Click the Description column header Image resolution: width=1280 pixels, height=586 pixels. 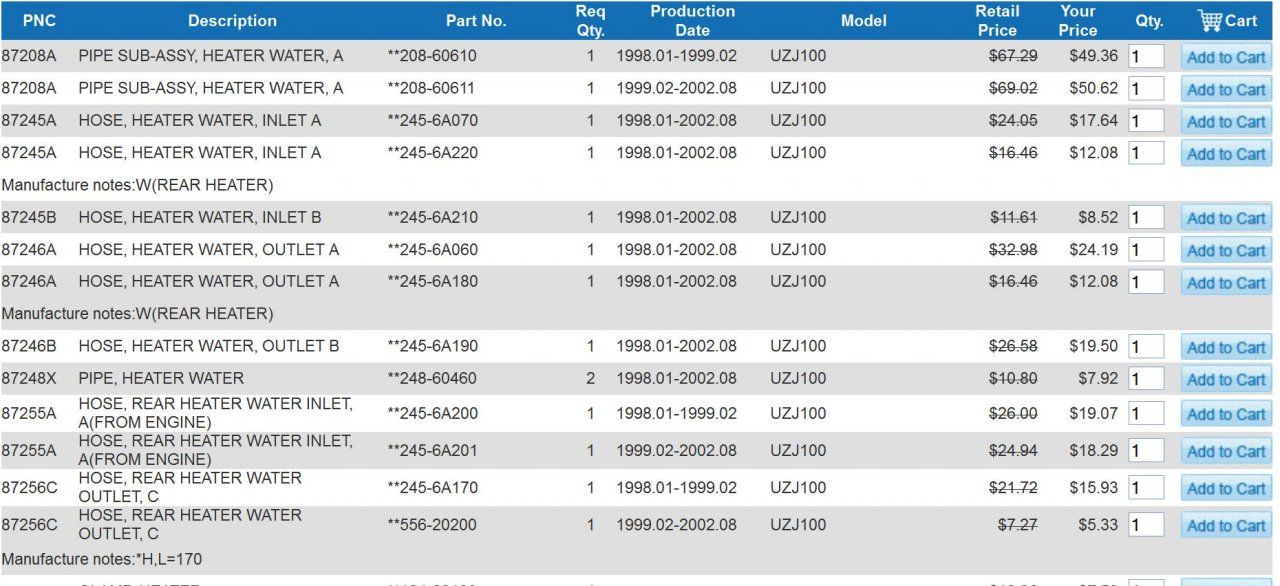coord(232,20)
